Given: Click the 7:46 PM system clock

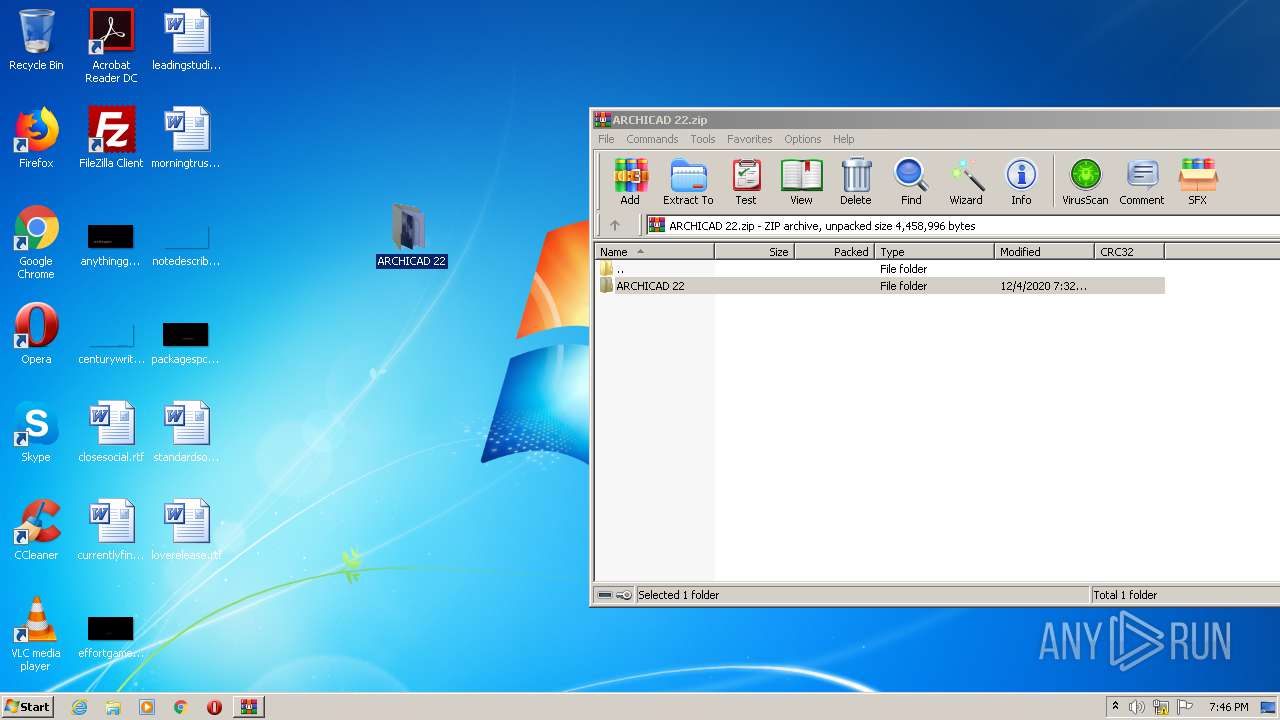Looking at the screenshot, I should click(x=1228, y=707).
